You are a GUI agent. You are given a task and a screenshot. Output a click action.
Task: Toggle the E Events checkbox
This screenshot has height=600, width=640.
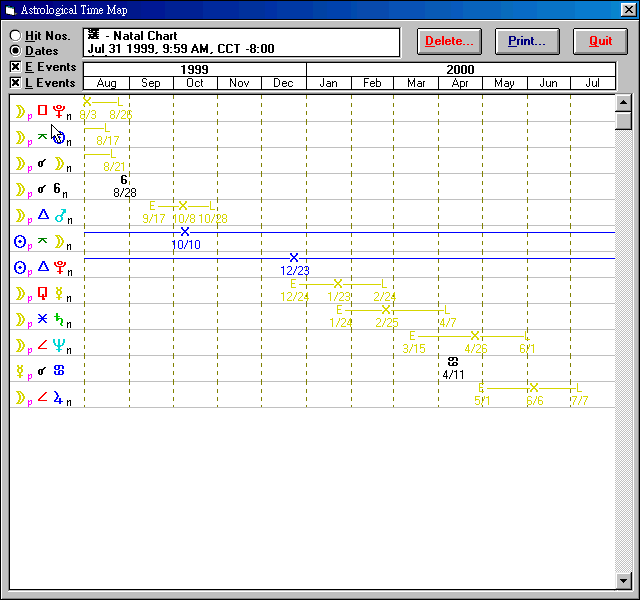[16, 67]
